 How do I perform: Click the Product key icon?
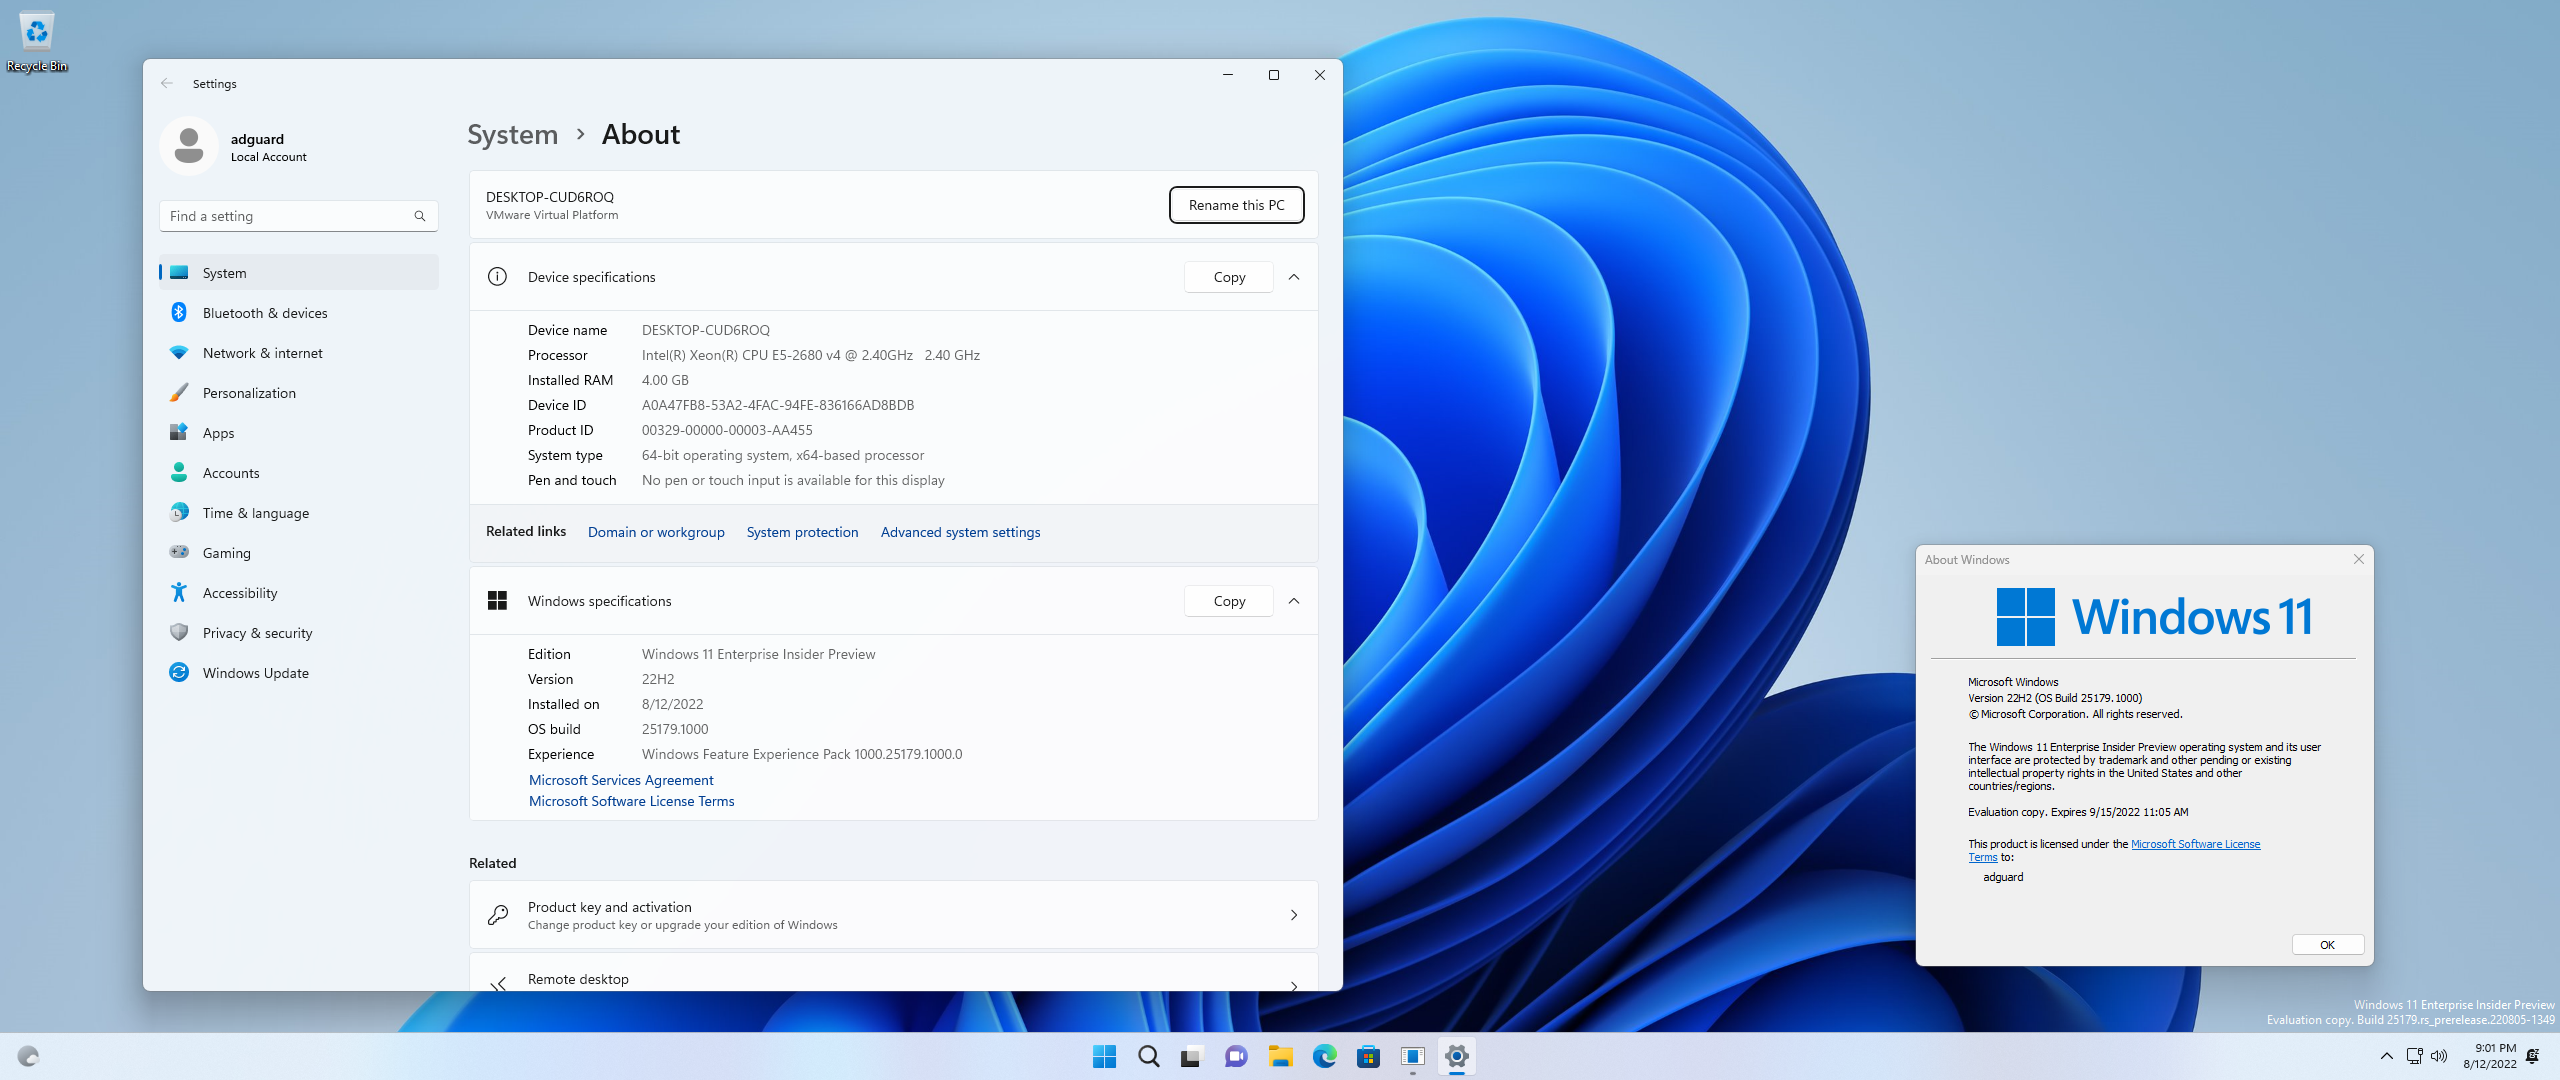tap(497, 915)
